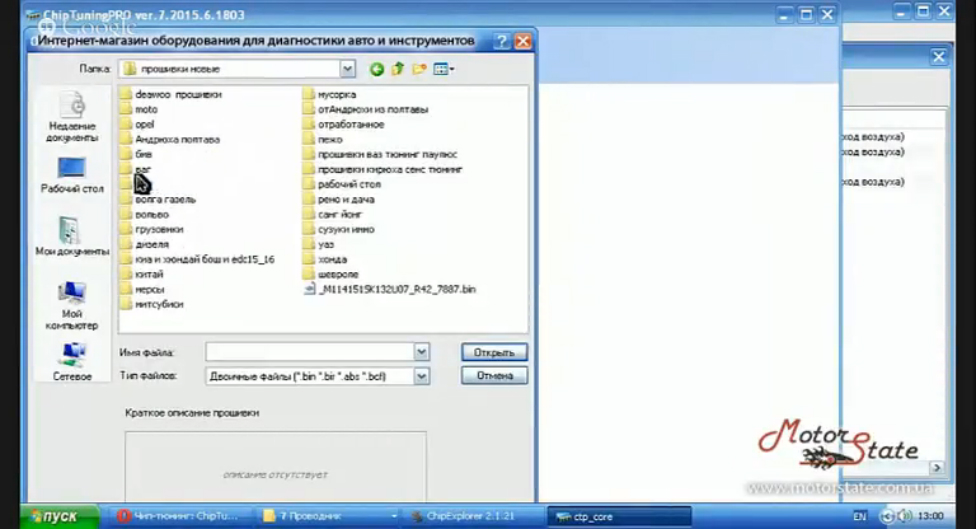Viewport: 976px width, 529px height.
Task: Select the moto folder
Action: click(139, 110)
